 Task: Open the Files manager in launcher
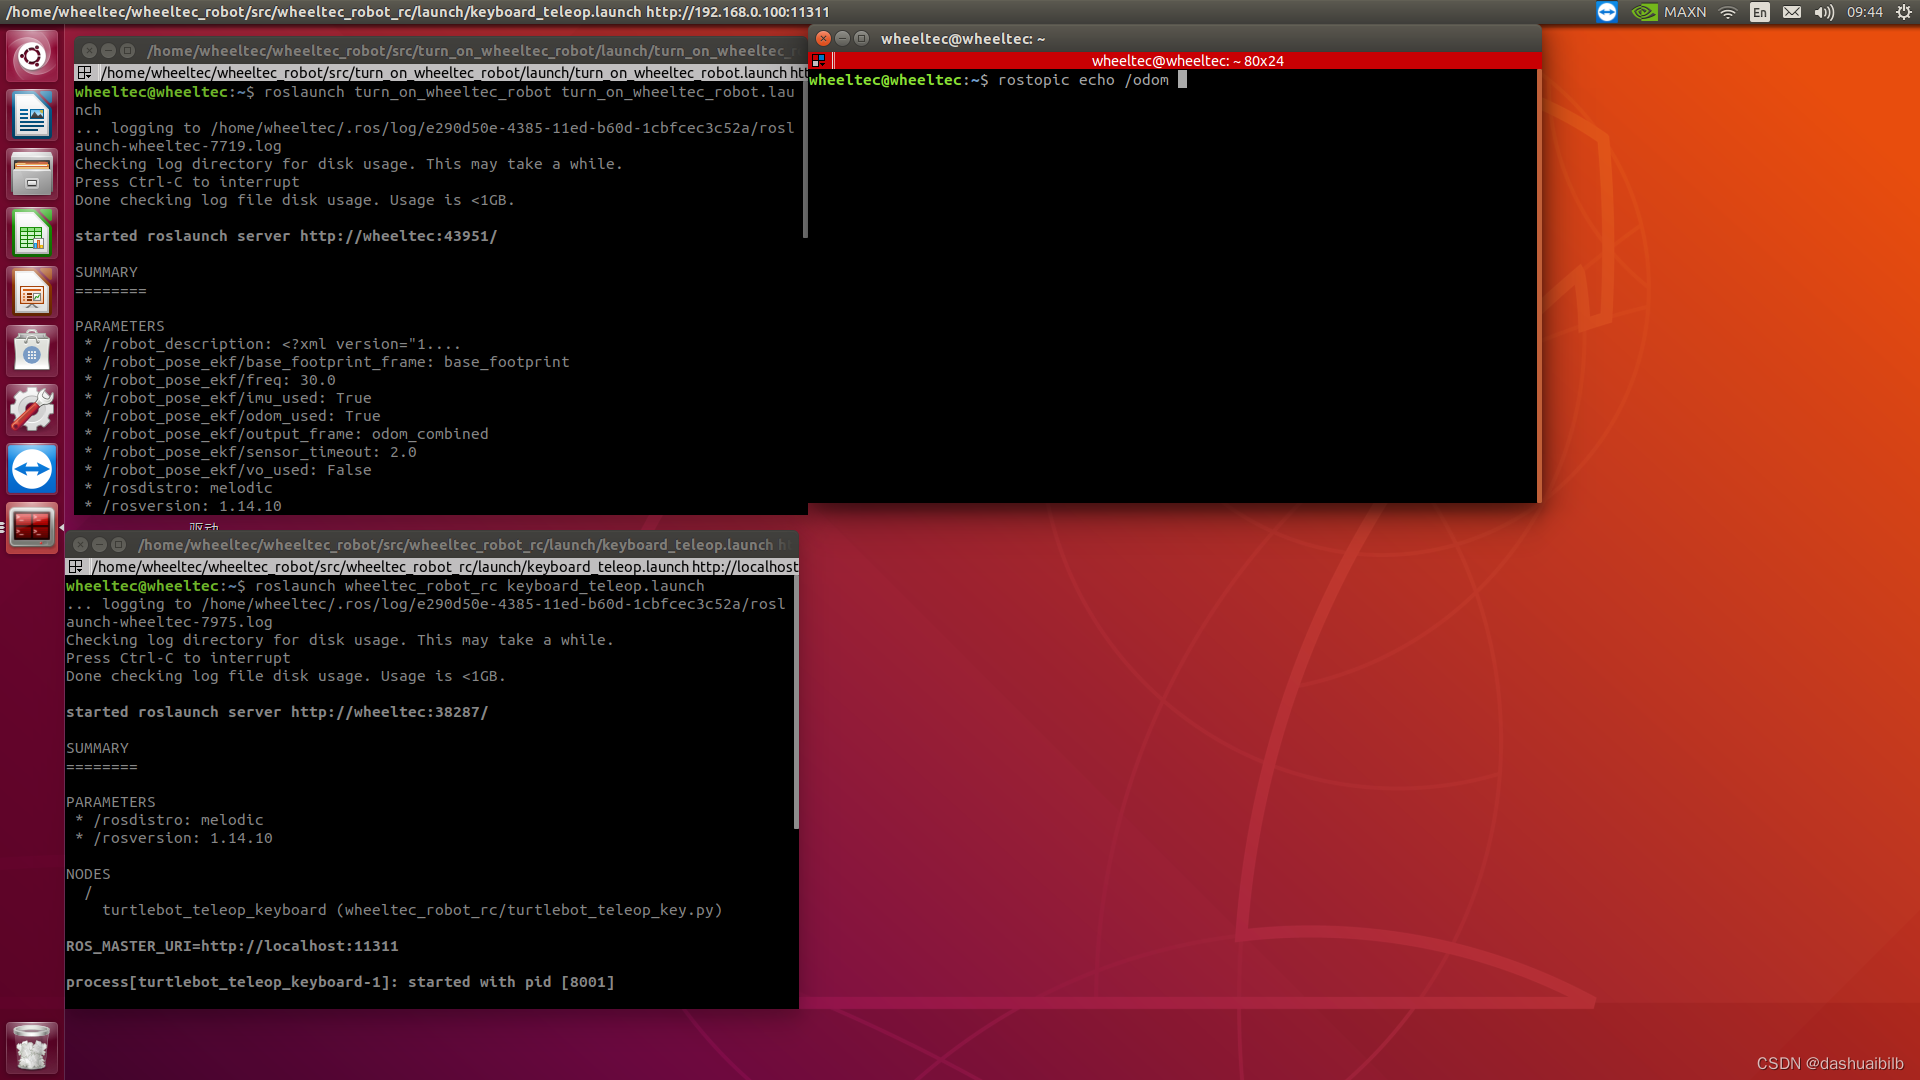point(32,174)
